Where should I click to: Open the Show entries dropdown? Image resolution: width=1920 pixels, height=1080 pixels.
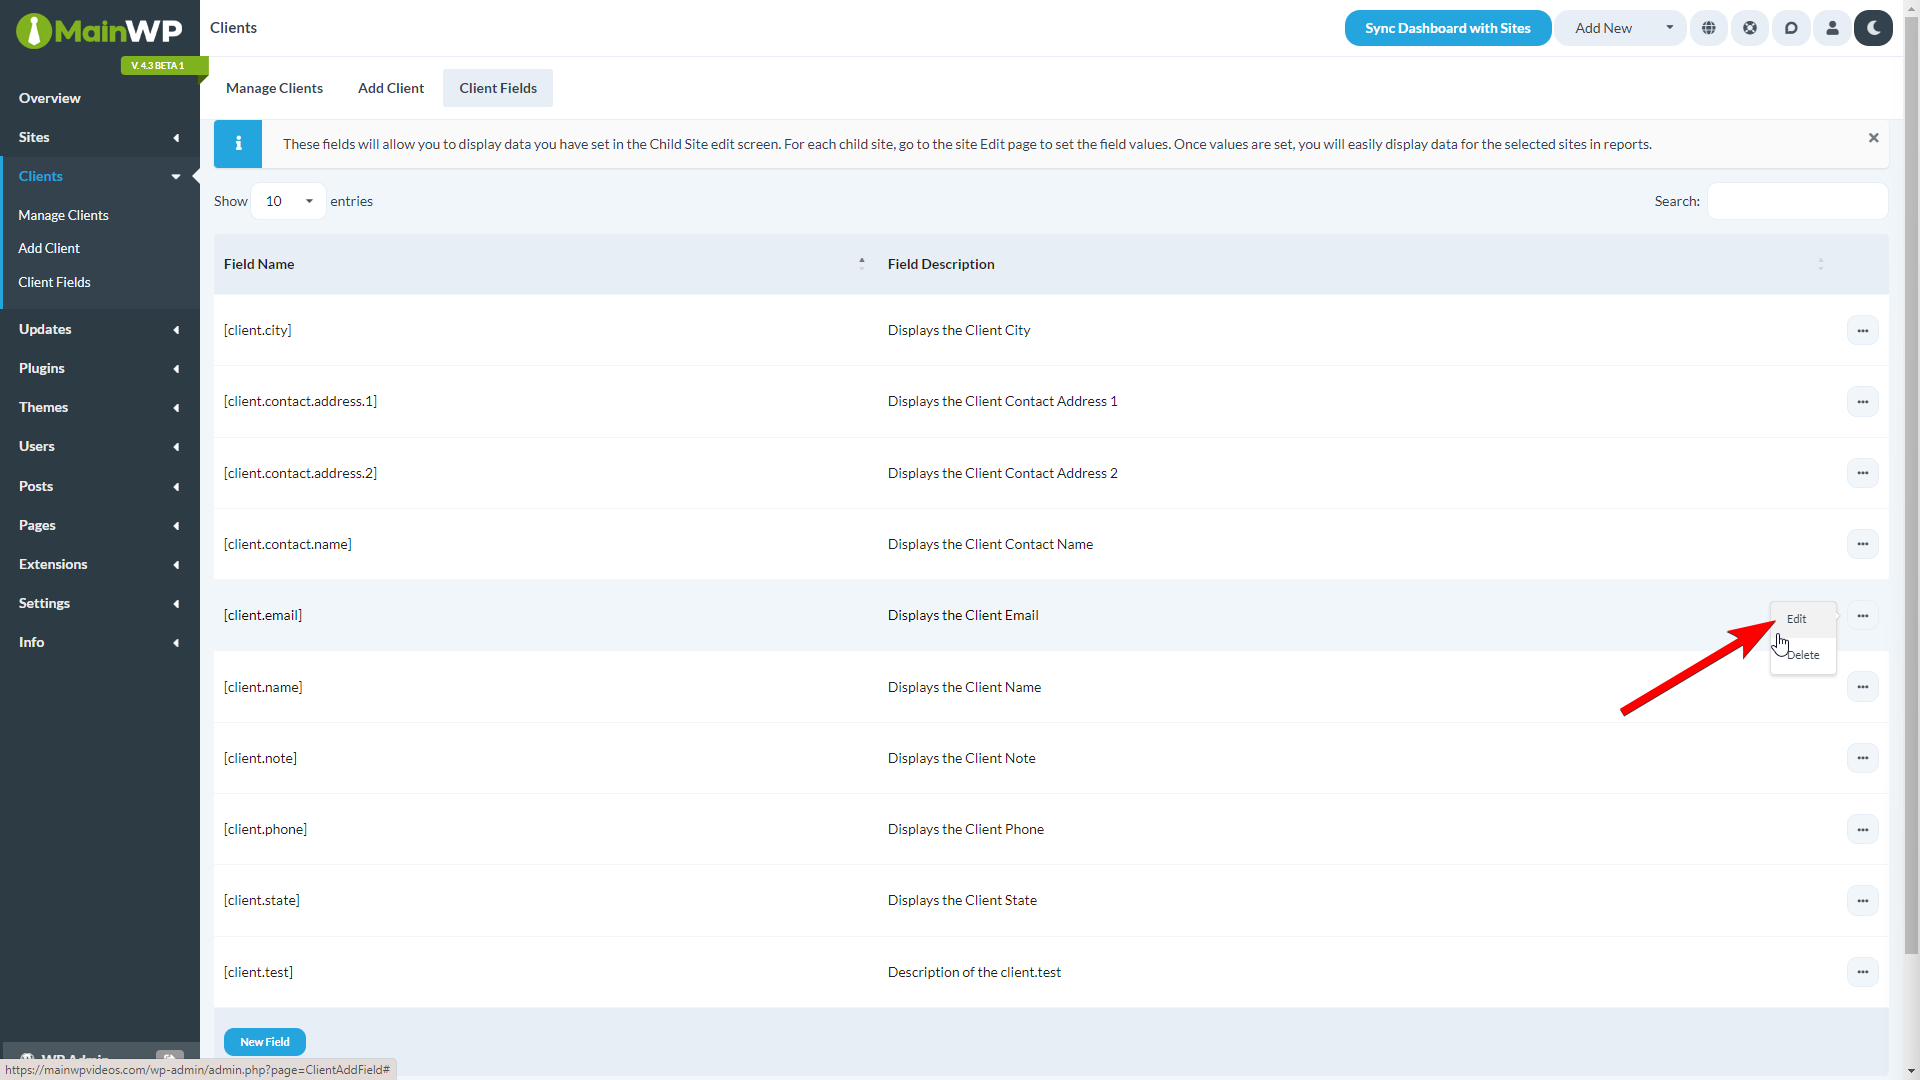pos(288,201)
